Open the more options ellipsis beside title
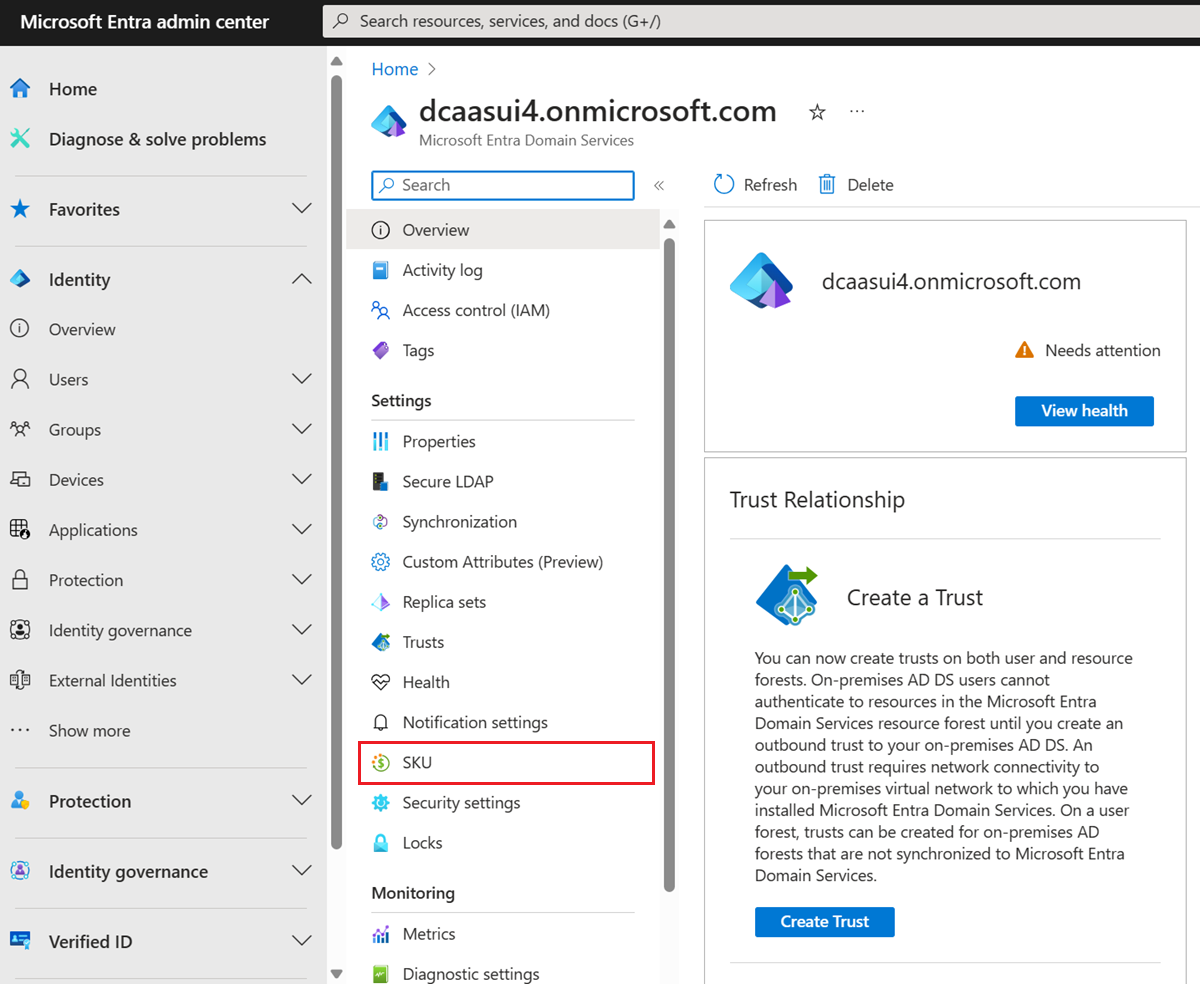 coord(857,111)
